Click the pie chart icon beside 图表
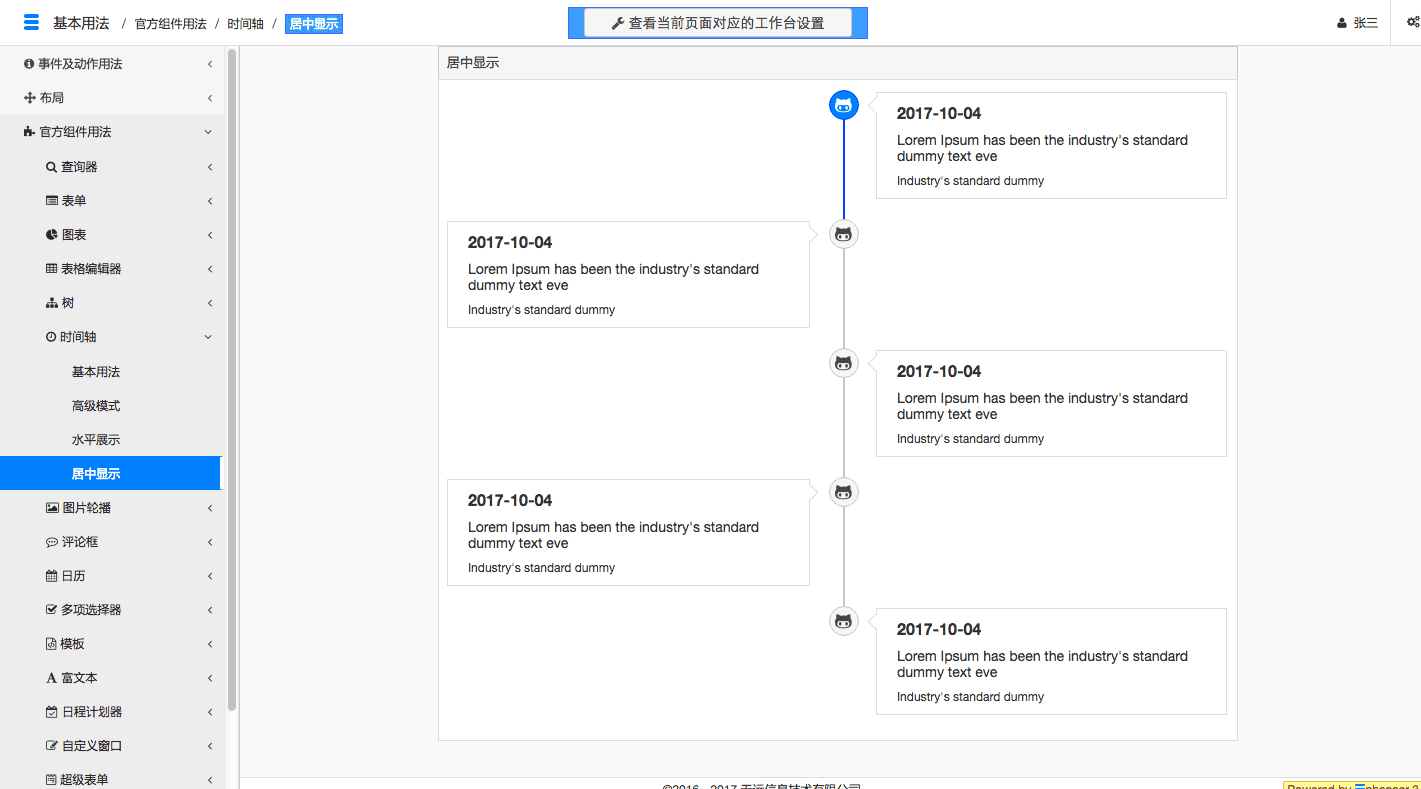Screen dimensions: 1421x789 [52, 235]
